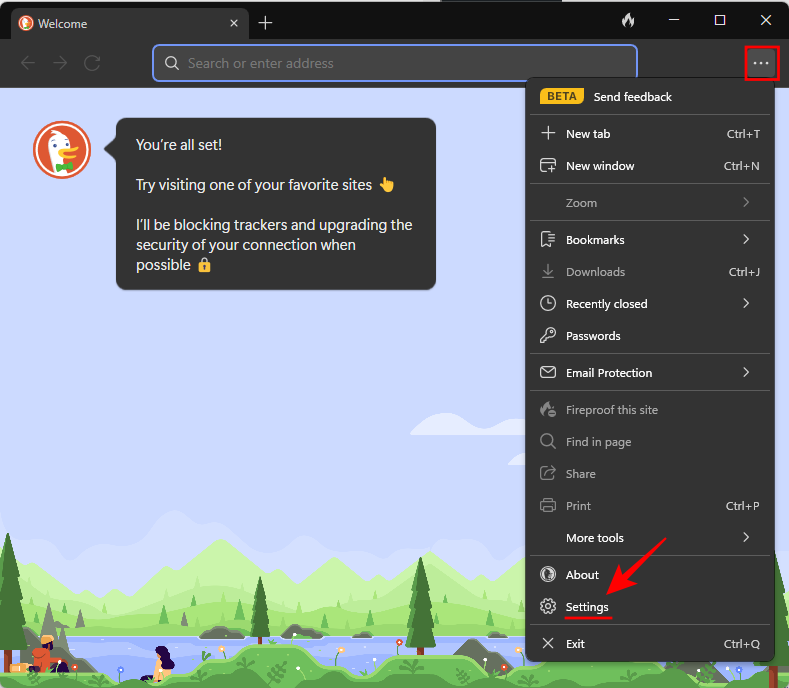Screen dimensions: 789x688
Task: Choose Share in menu
Action: (650, 474)
